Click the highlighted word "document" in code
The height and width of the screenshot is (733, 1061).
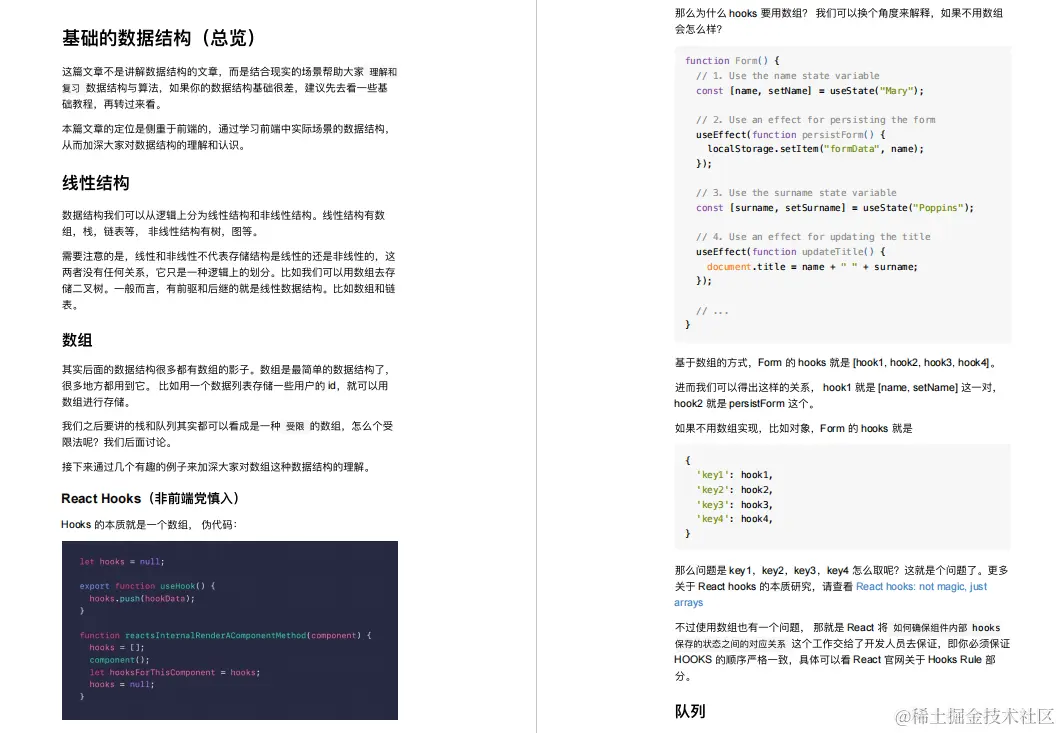(x=727, y=267)
